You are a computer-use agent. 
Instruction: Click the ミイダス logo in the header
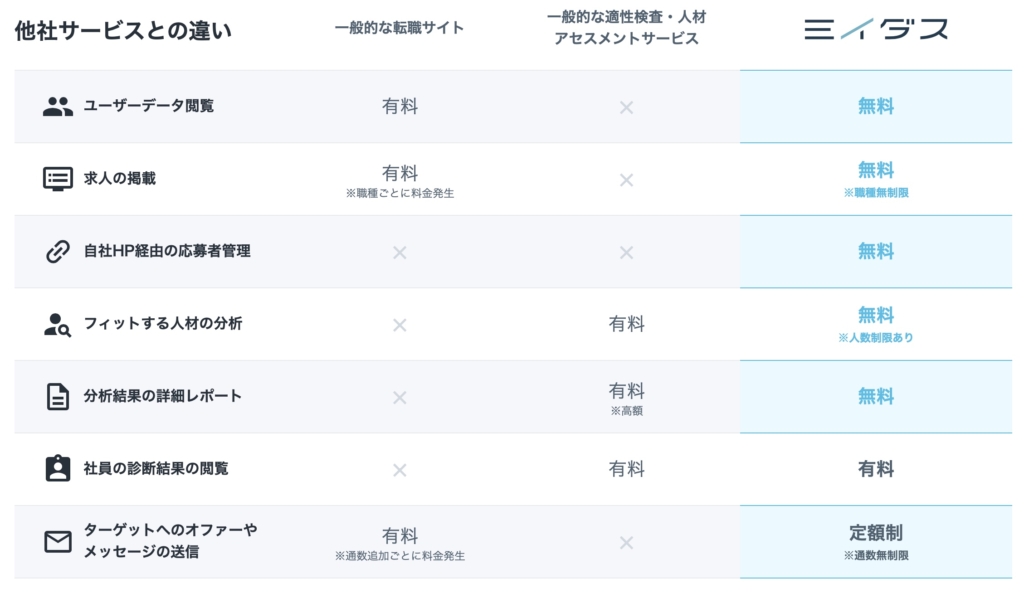[876, 29]
